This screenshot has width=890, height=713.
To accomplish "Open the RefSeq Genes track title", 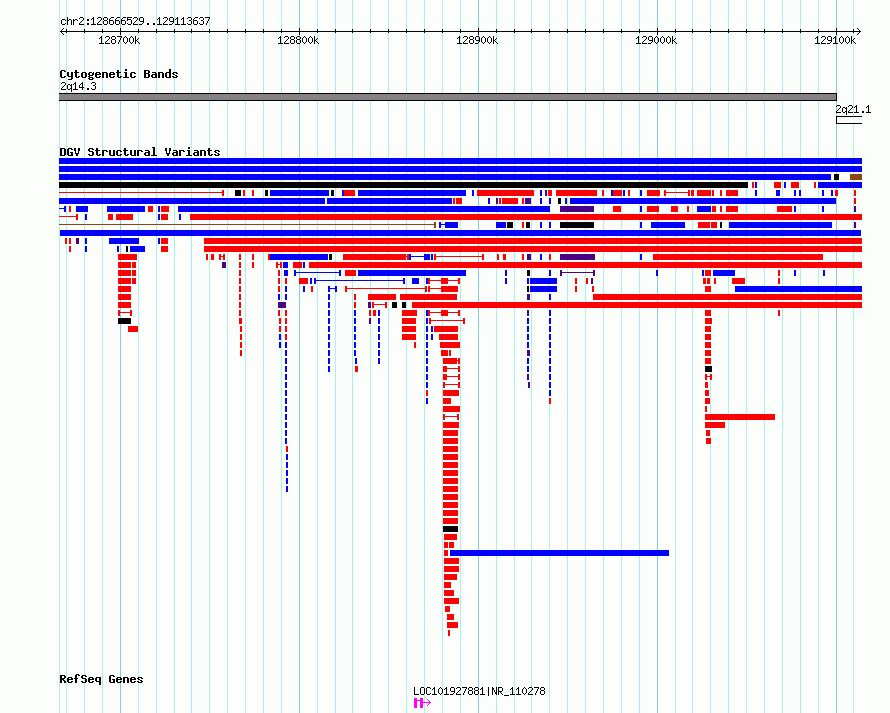I will pyautogui.click(x=101, y=679).
